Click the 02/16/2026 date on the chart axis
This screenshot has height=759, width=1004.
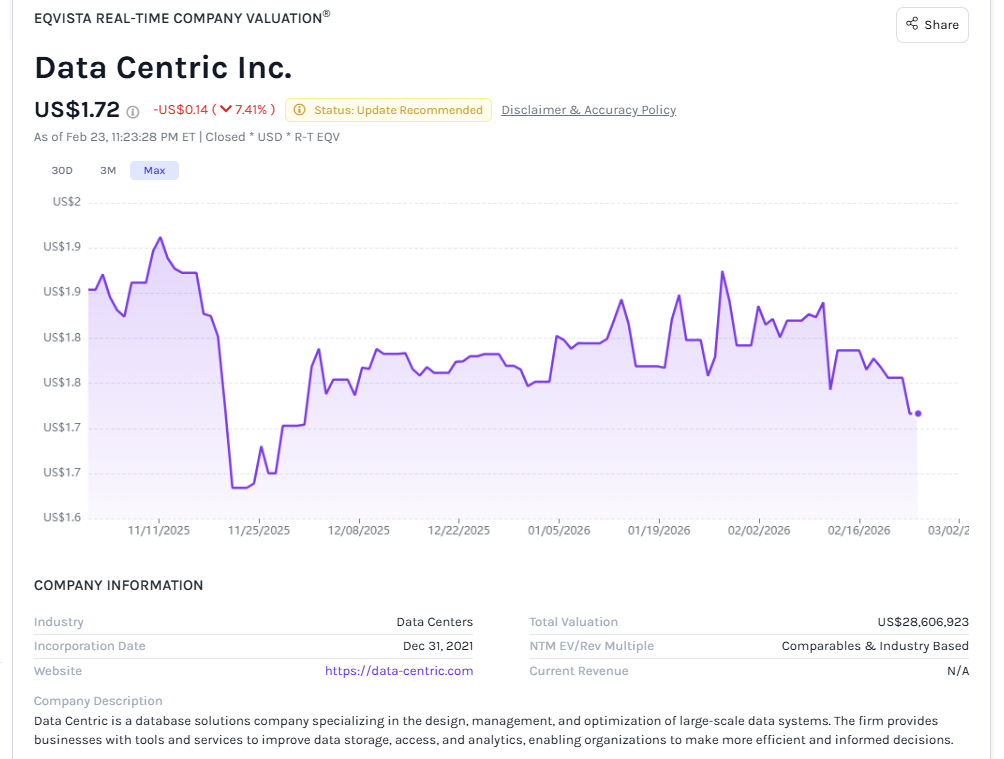[859, 530]
